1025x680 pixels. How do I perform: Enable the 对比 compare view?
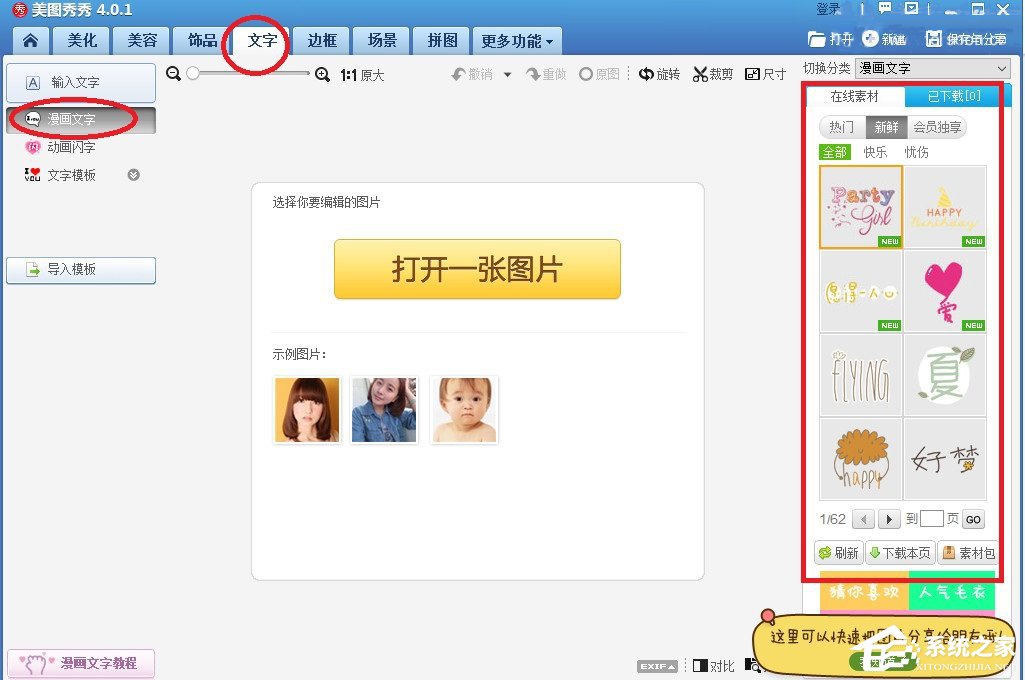tap(715, 664)
